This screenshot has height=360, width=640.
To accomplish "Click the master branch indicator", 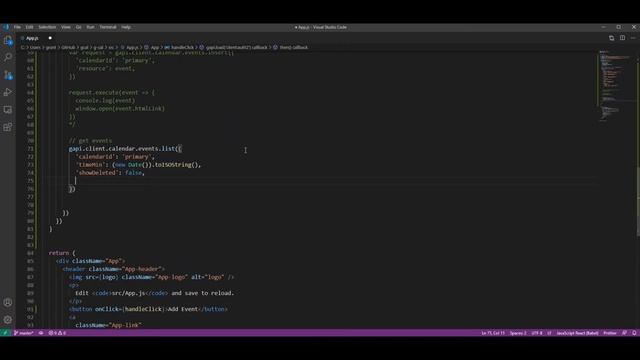I will 24,333.
